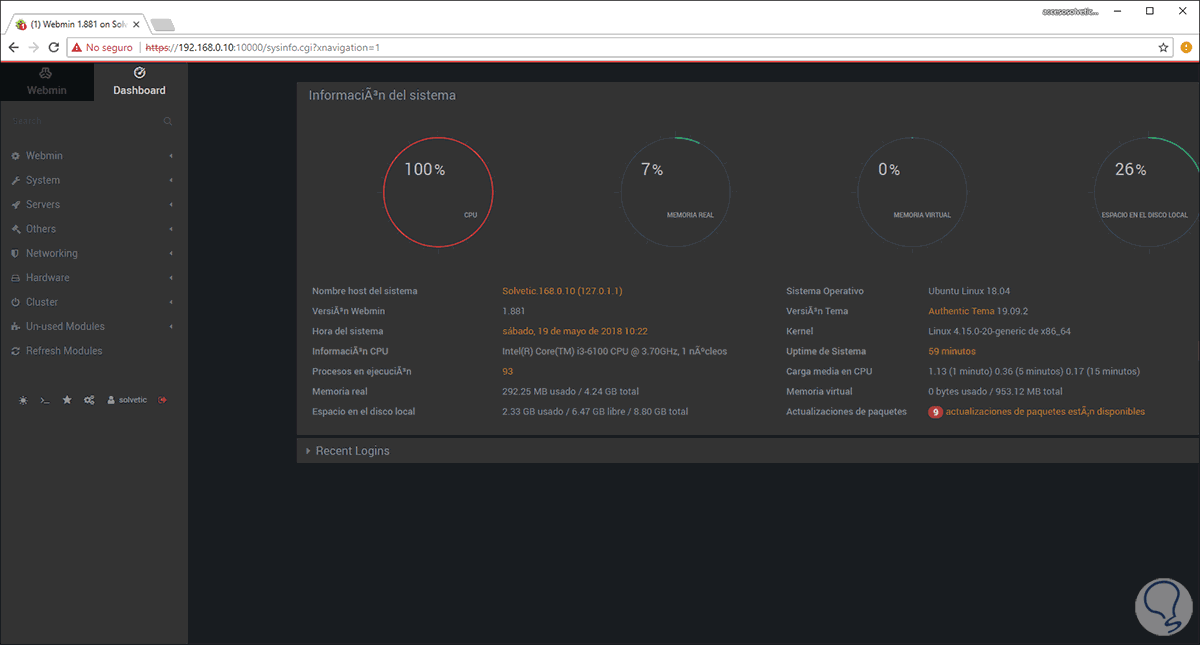The width and height of the screenshot is (1200, 645).
Task: Expand the arrow next to Servers
Action: pyautogui.click(x=171, y=204)
